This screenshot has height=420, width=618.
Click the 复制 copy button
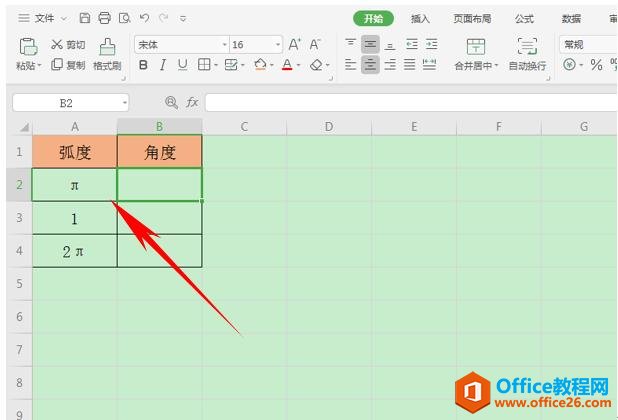coord(68,65)
